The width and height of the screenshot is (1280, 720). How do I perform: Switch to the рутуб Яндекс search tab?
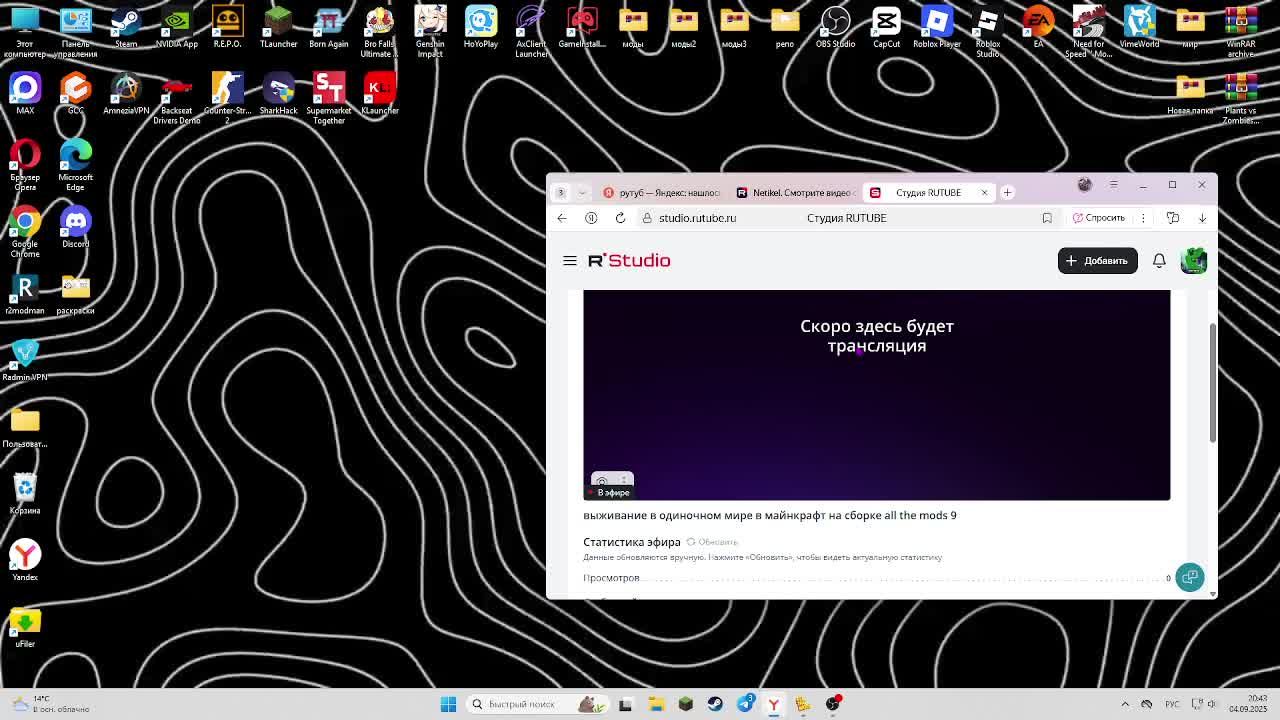(661, 193)
